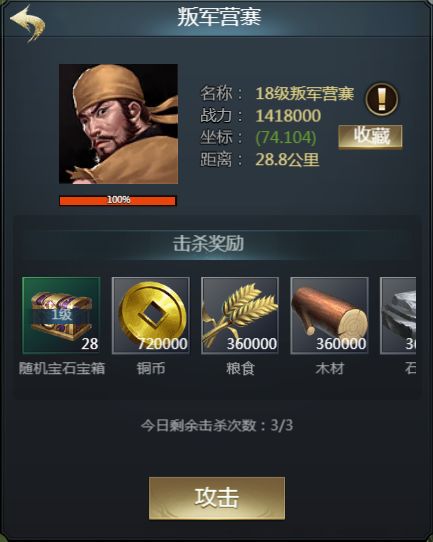Select the golden wheat grain reward
The height and width of the screenshot is (542, 433).
tap(240, 315)
